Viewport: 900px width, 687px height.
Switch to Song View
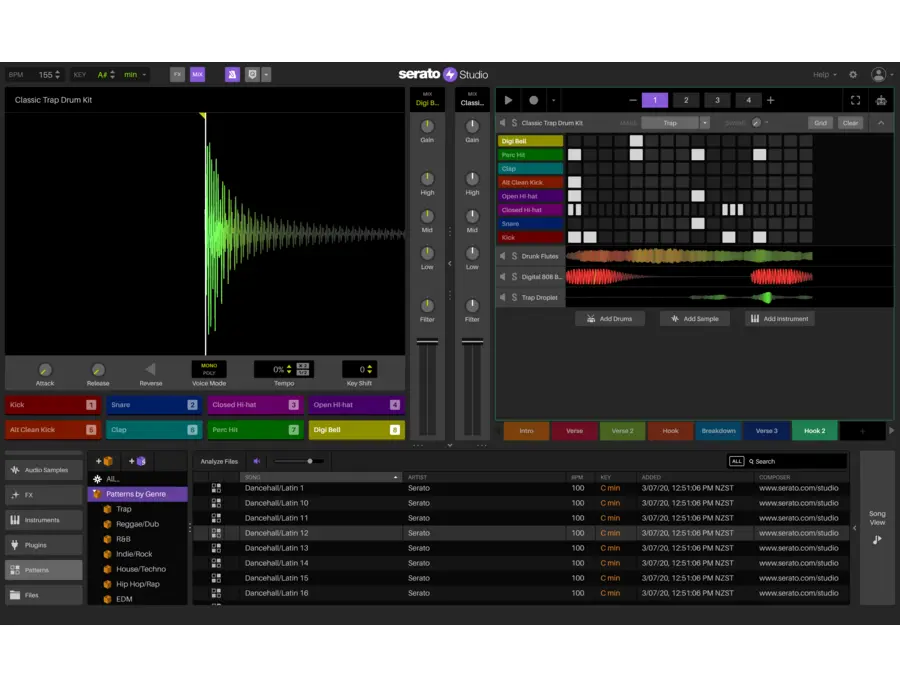pyautogui.click(x=877, y=526)
